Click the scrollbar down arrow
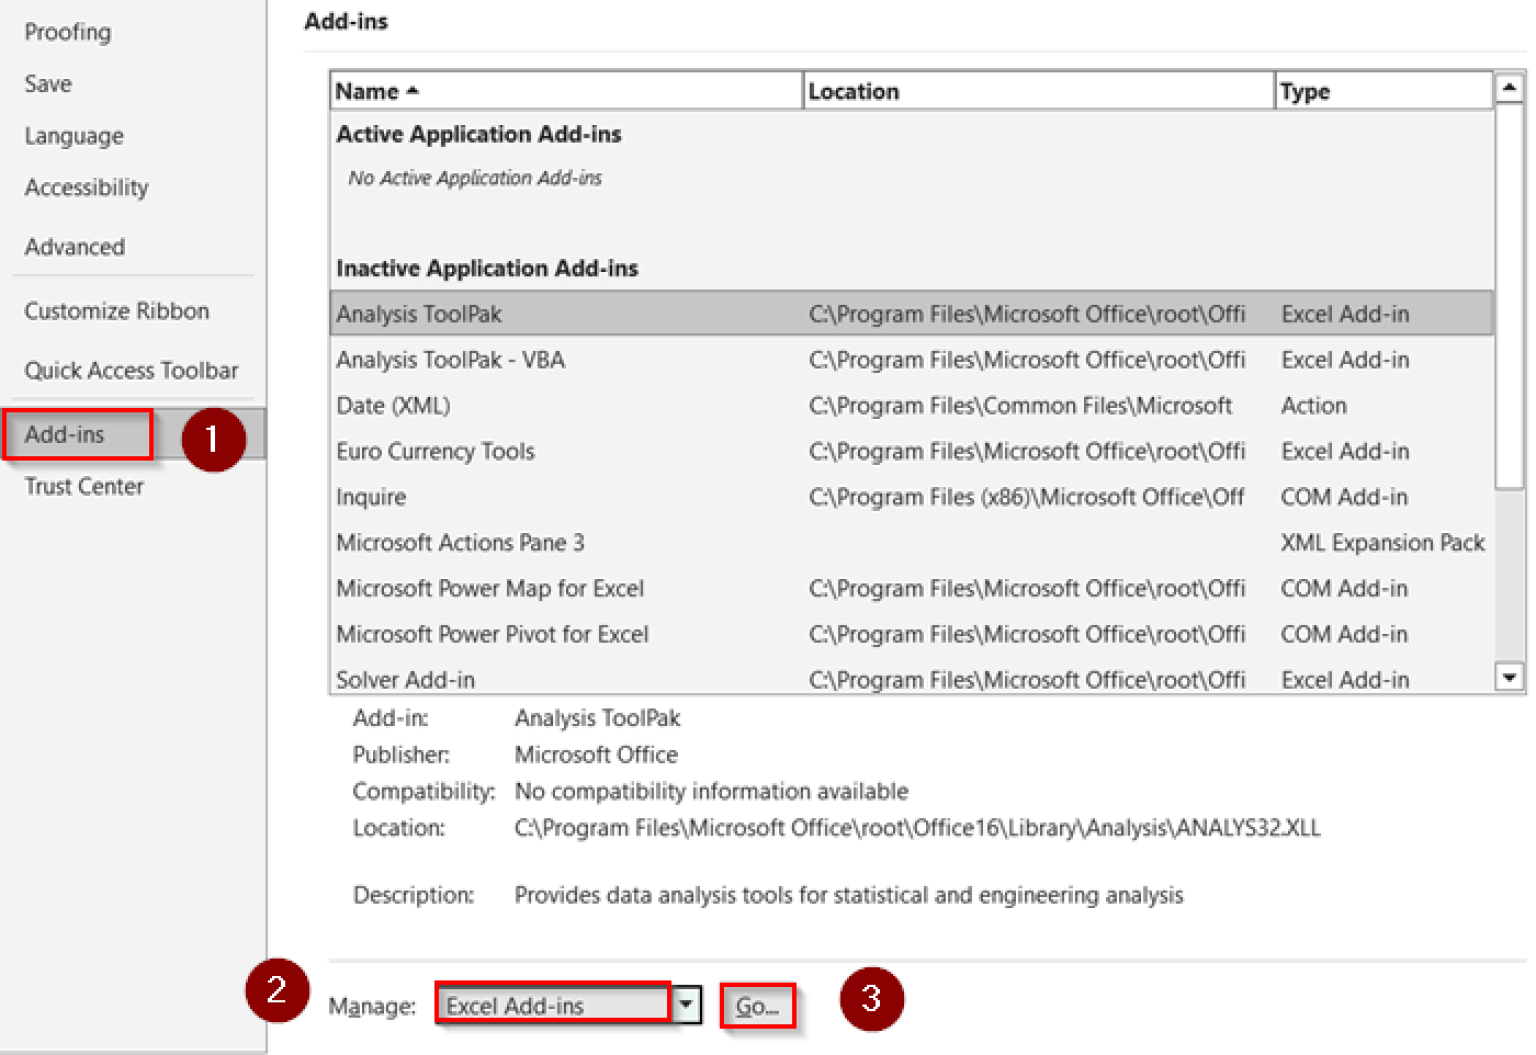Screen dimensions: 1536x1055 point(1510,678)
